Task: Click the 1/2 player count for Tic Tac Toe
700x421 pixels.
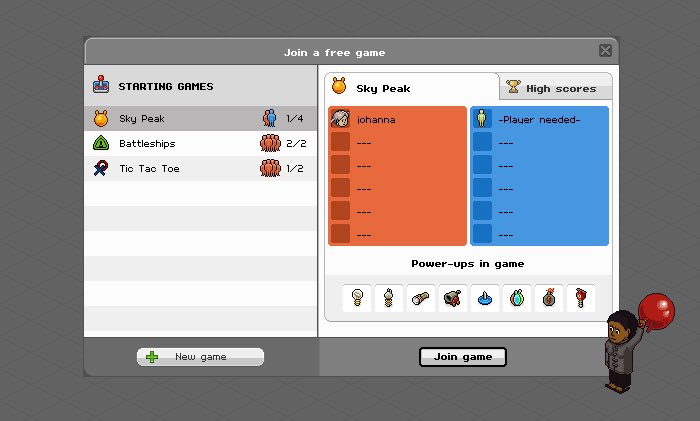Action: 295,169
